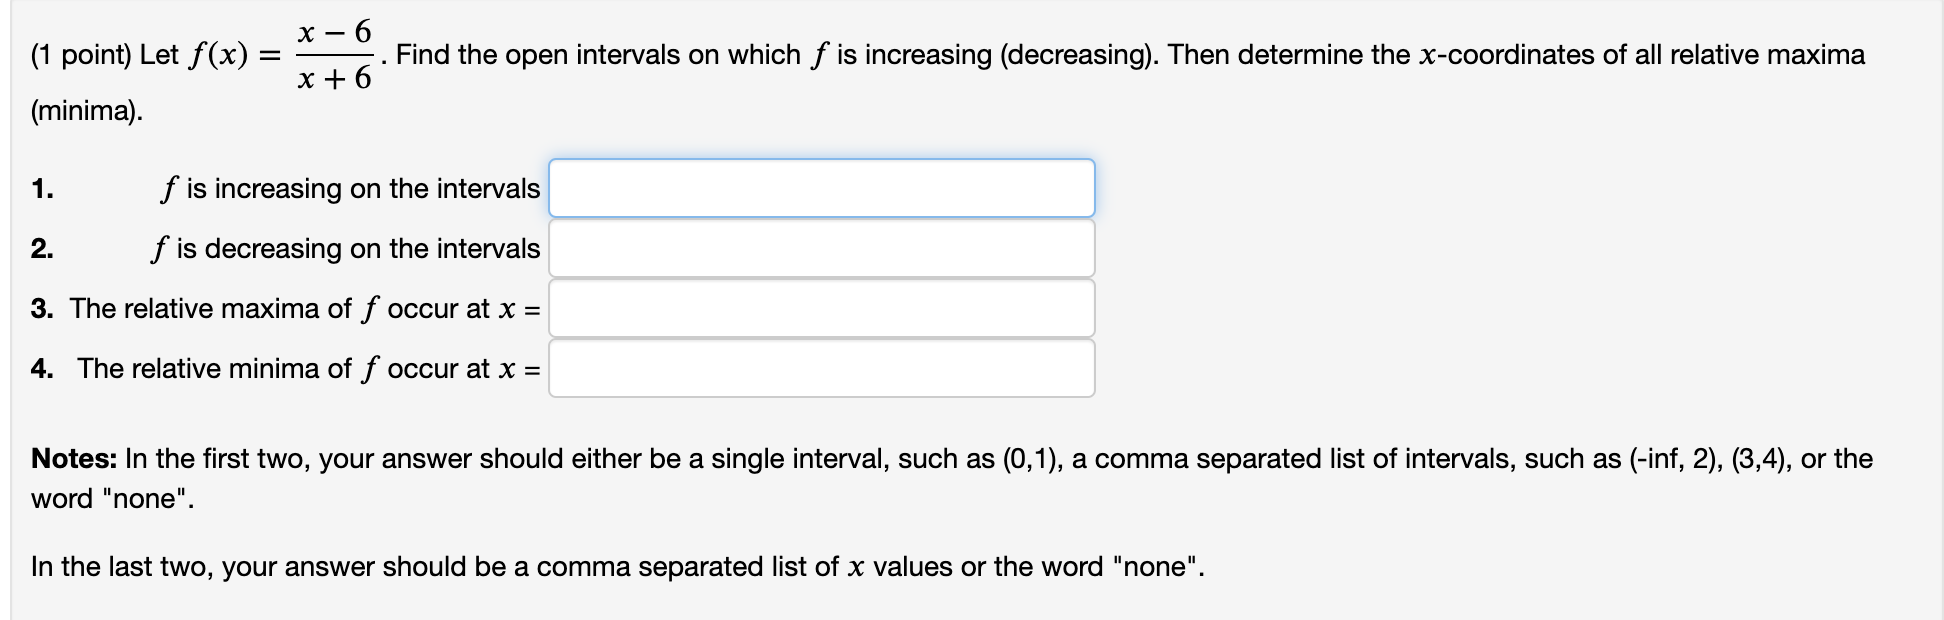Click the decreasing intervals answer box
The image size is (1944, 620).
(x=820, y=248)
